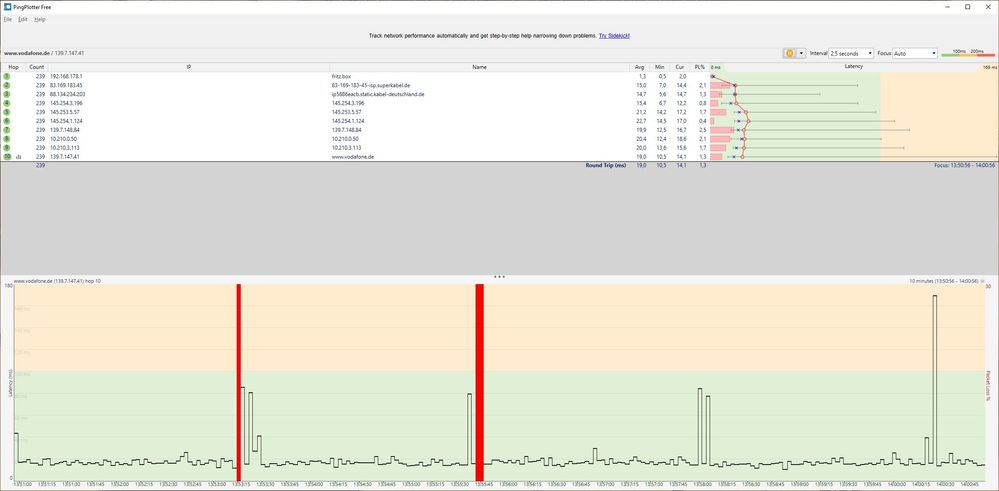The width and height of the screenshot is (999, 491).
Task: Click the three-dot splitter handle above the timeline graph
Action: click(x=500, y=277)
